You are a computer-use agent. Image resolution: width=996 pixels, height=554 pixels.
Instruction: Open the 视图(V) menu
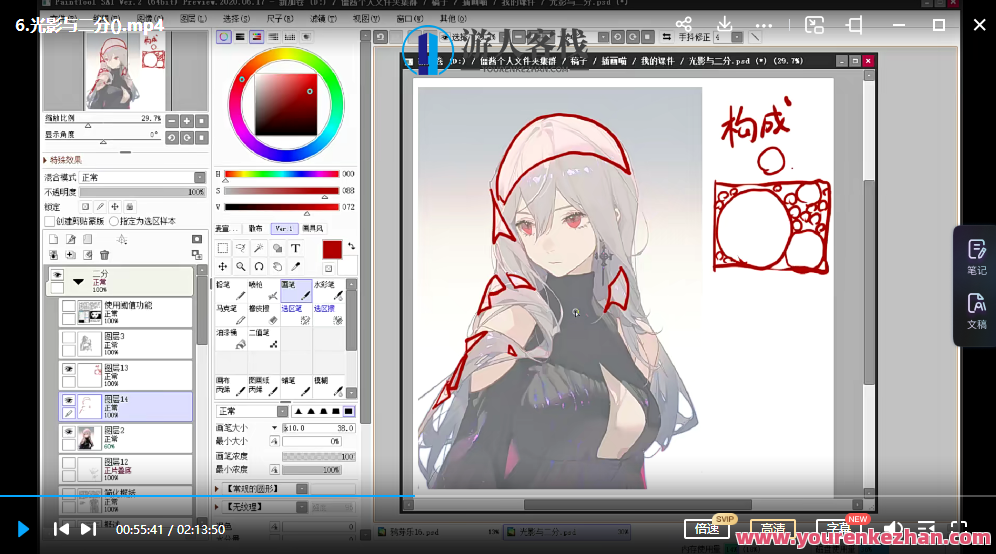(366, 18)
